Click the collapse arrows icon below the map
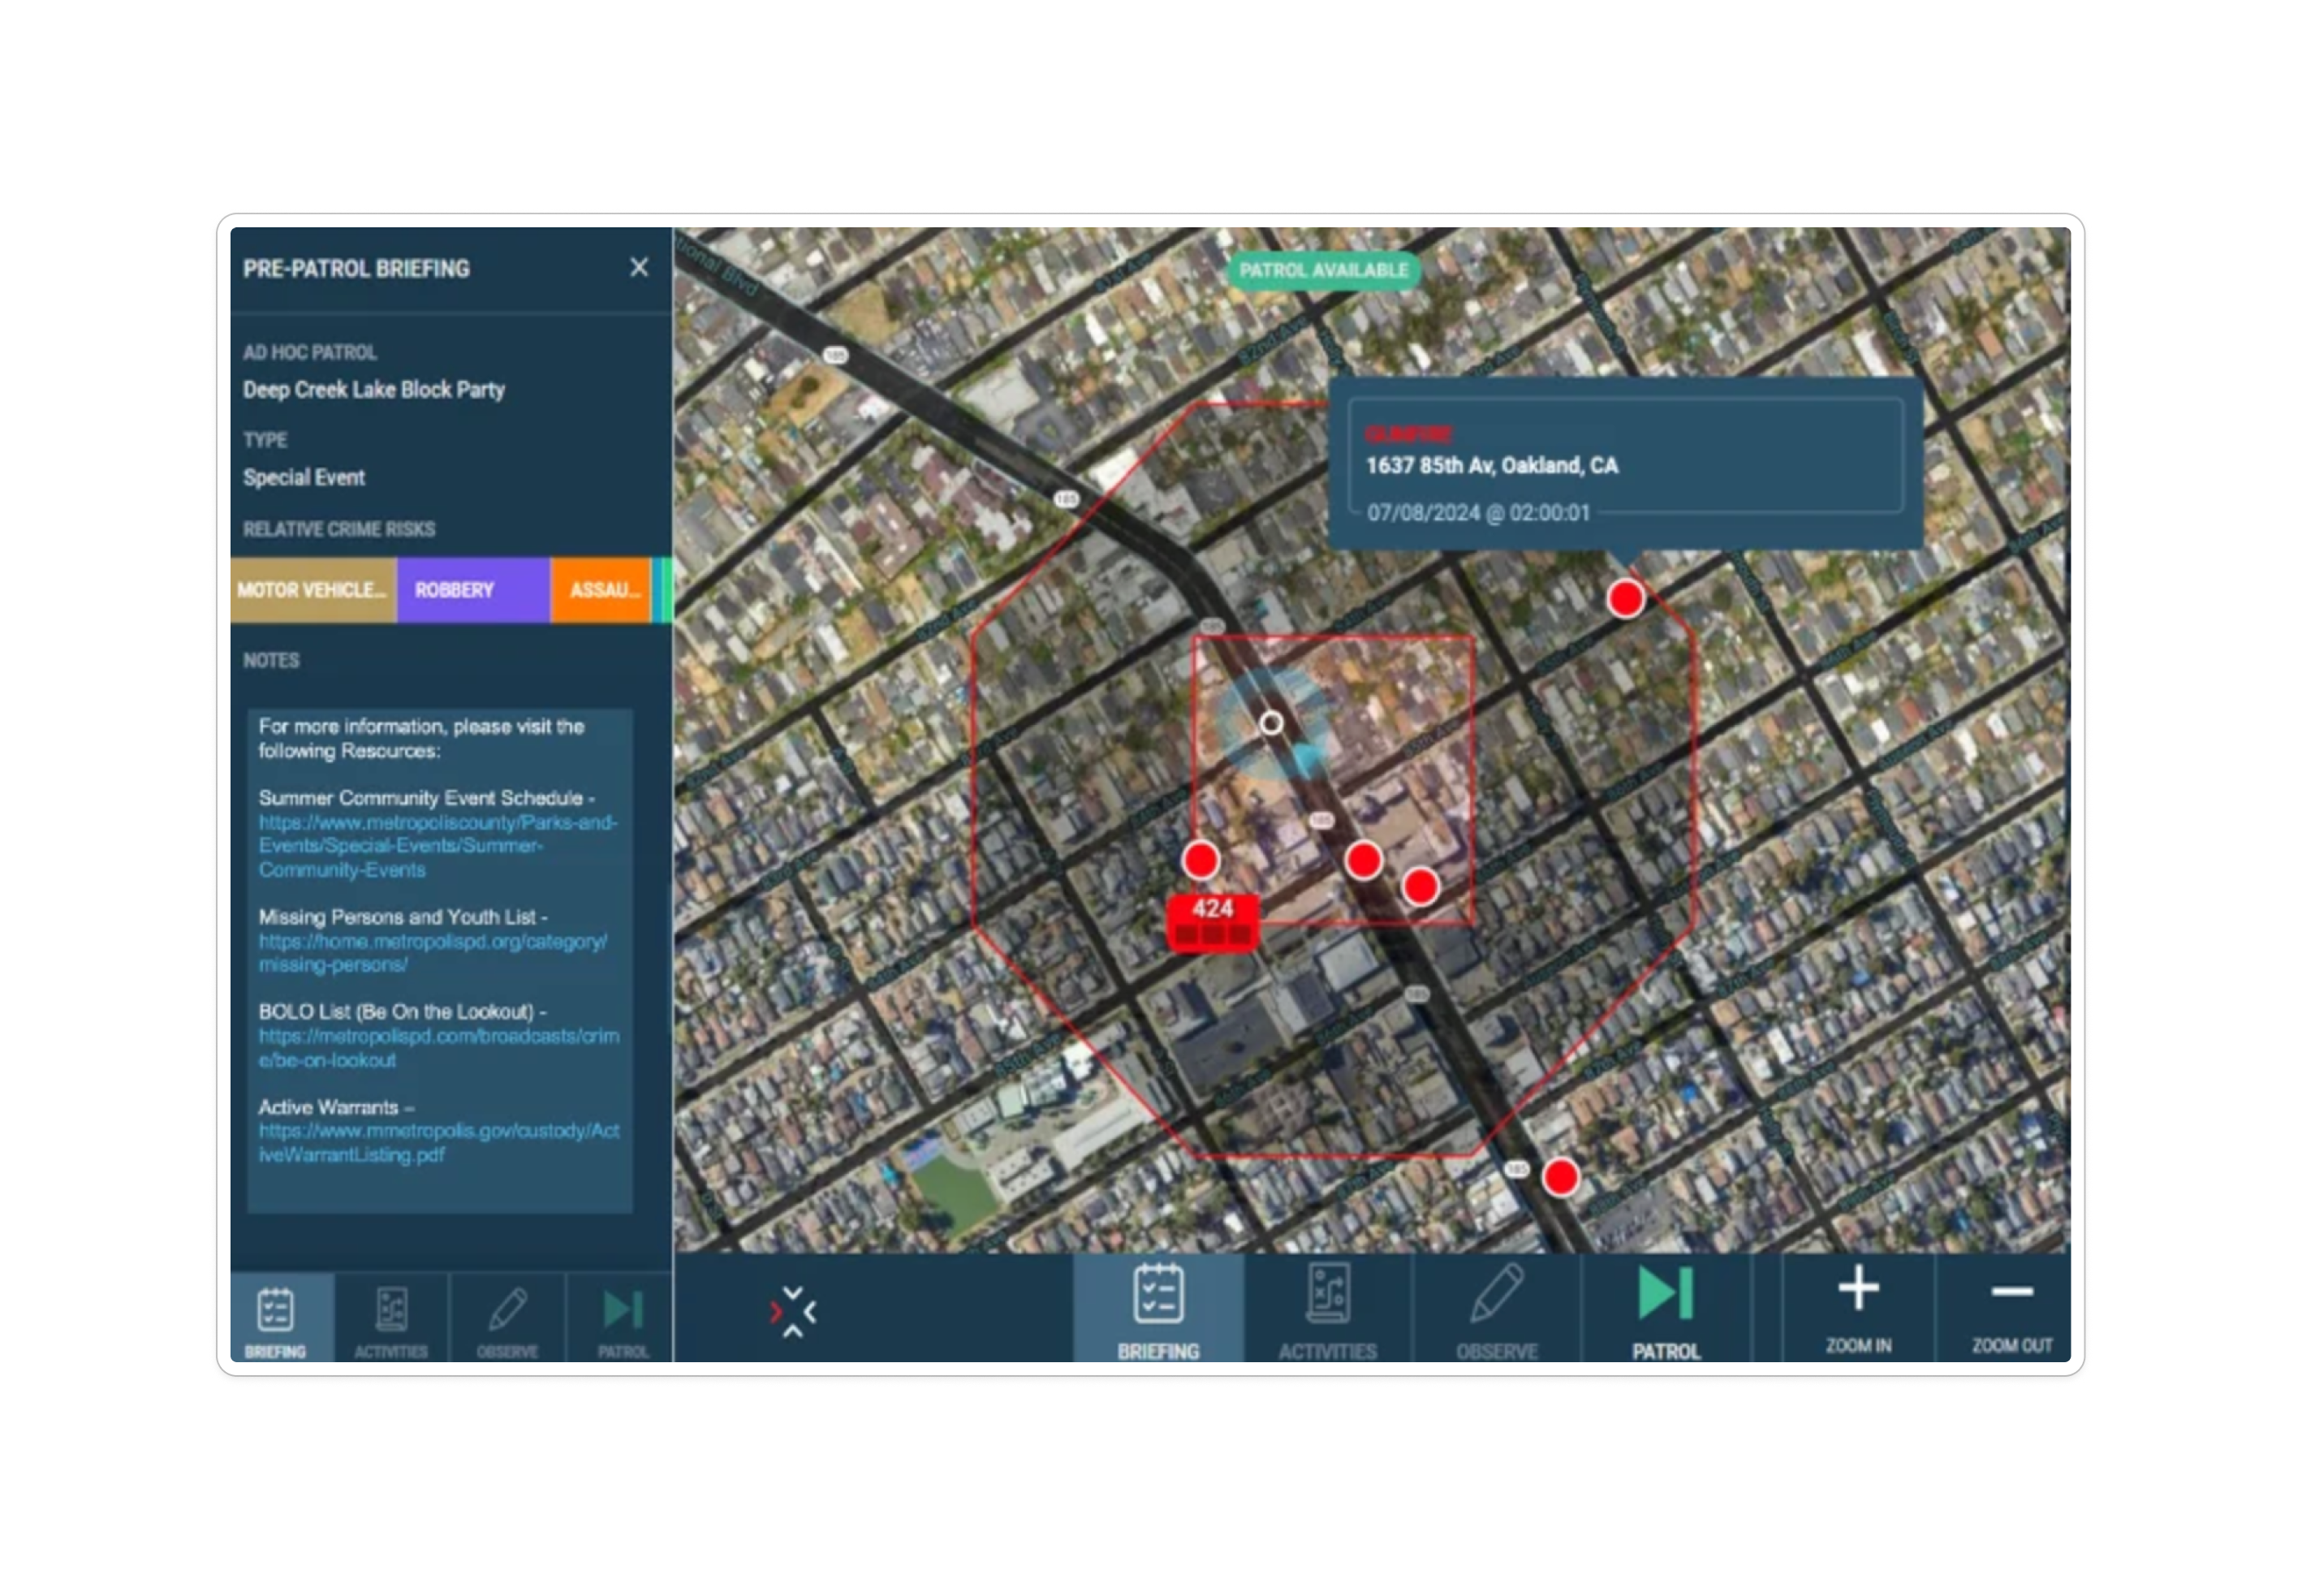Screen dimensions: 2302x1596 pyautogui.click(x=792, y=1310)
